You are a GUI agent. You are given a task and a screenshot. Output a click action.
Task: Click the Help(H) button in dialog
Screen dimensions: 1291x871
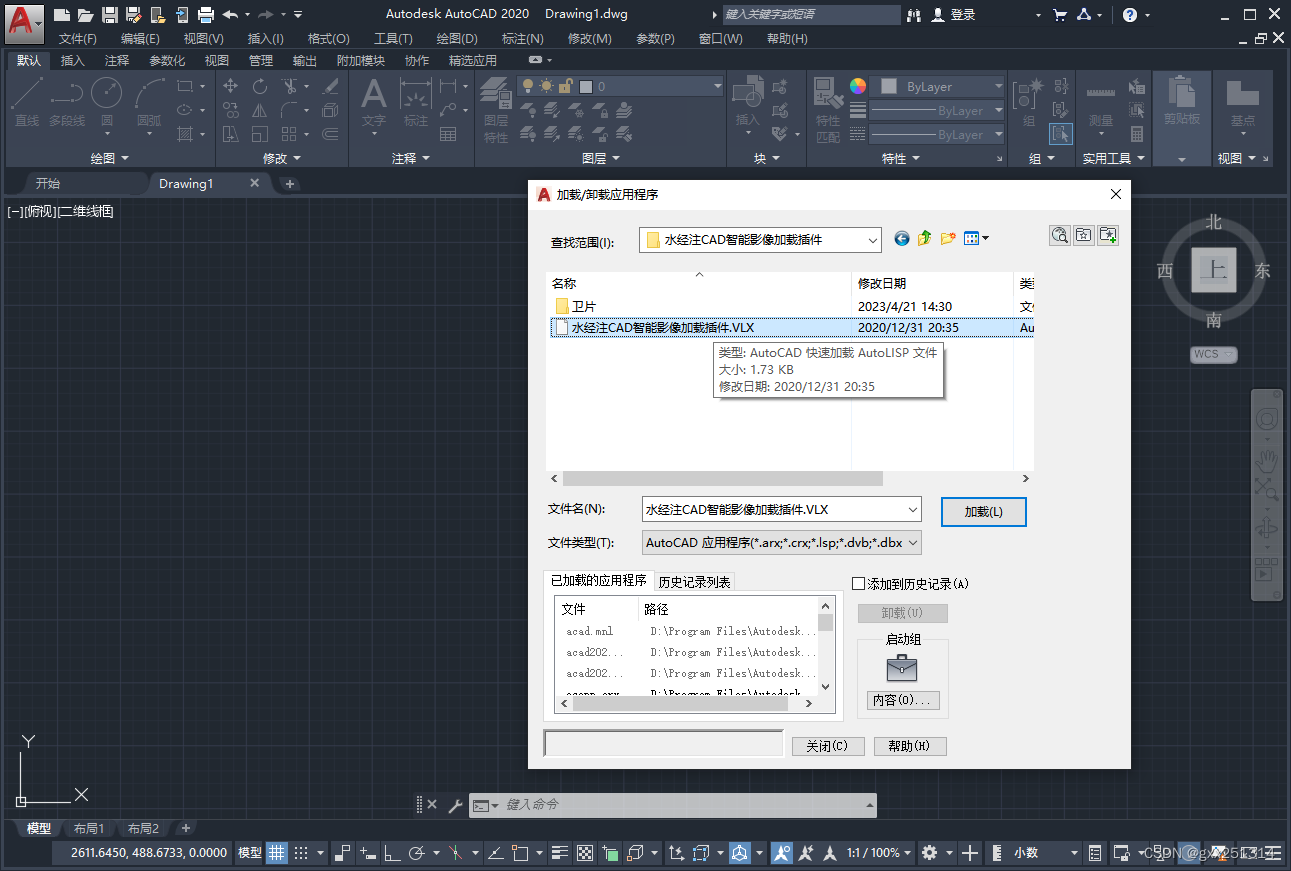[910, 746]
